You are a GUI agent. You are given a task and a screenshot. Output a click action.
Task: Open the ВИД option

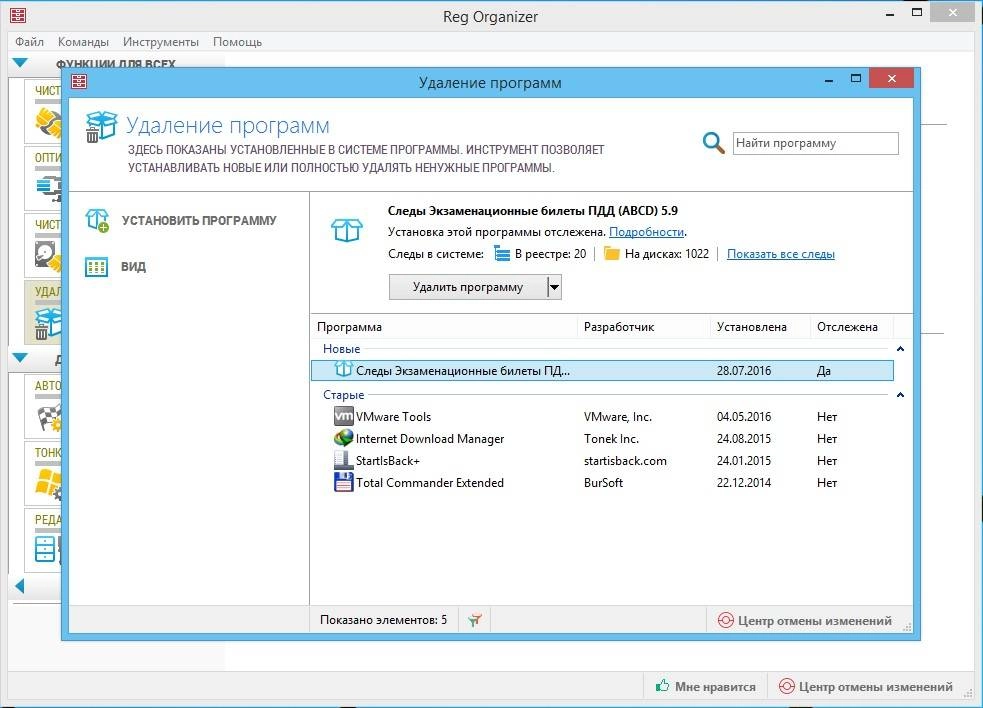coord(134,267)
